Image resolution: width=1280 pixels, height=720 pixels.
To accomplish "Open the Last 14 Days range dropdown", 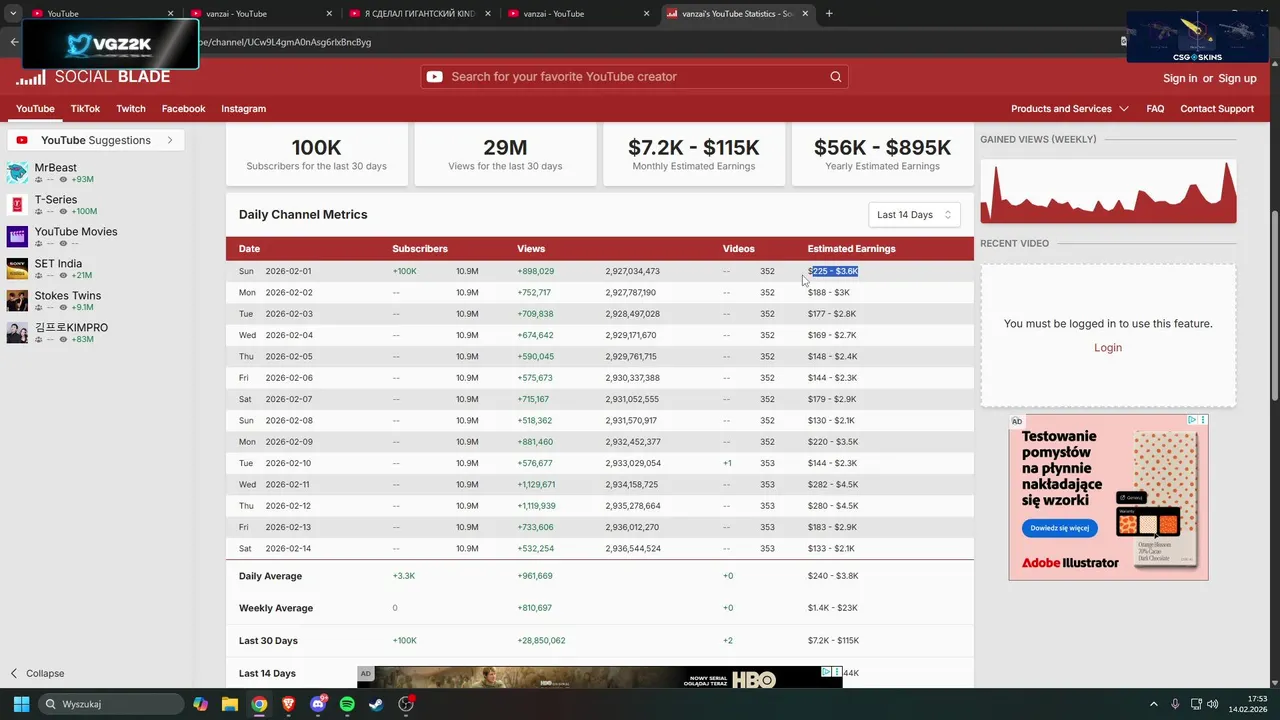I will [914, 215].
